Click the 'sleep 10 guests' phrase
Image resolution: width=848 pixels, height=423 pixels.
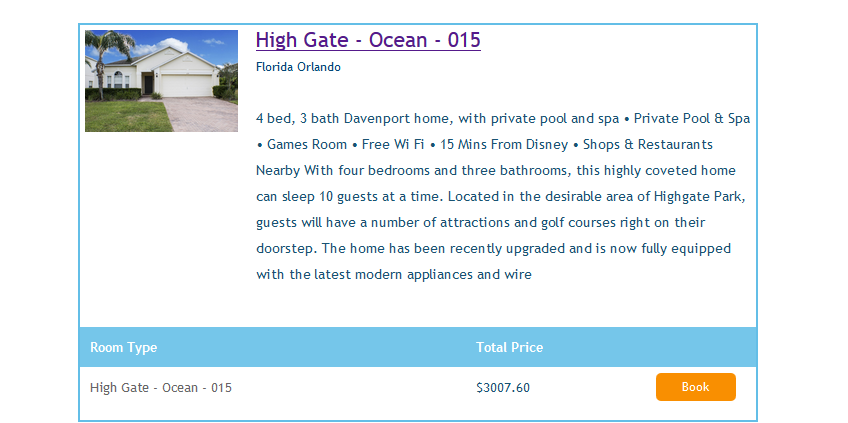coord(334,196)
